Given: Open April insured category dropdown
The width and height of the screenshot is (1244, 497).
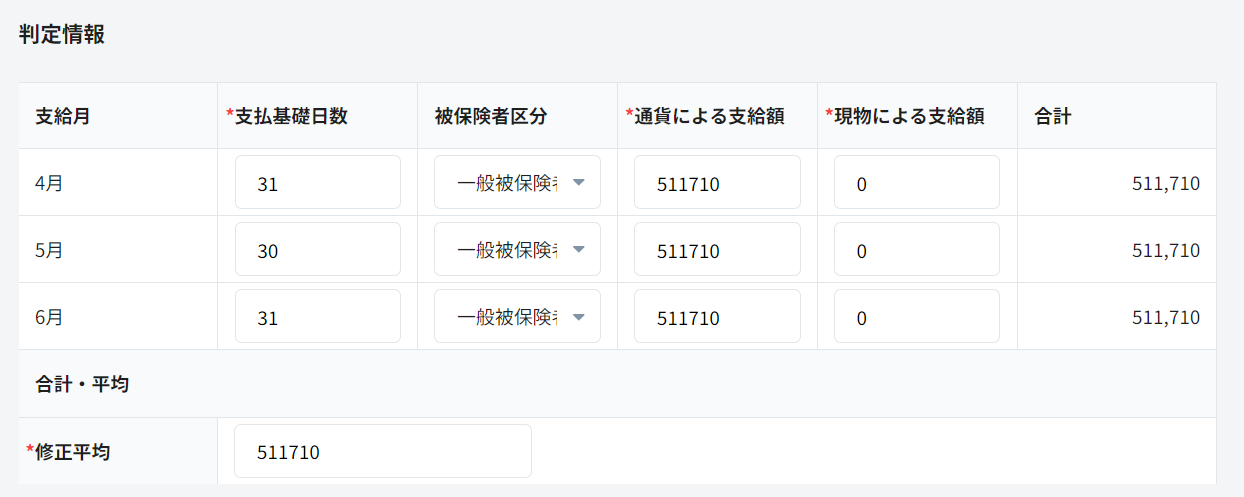Looking at the screenshot, I should [517, 183].
